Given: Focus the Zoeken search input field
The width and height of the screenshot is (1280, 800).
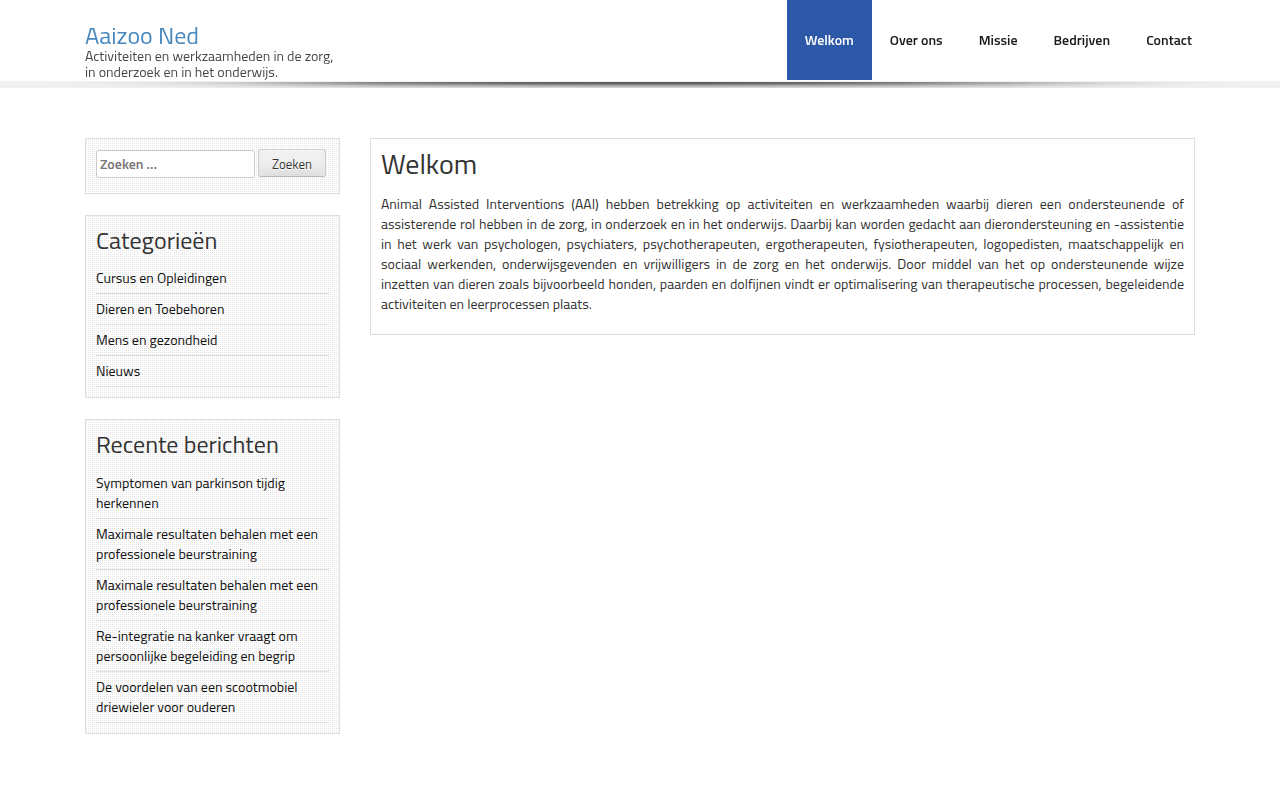Looking at the screenshot, I should pos(175,164).
